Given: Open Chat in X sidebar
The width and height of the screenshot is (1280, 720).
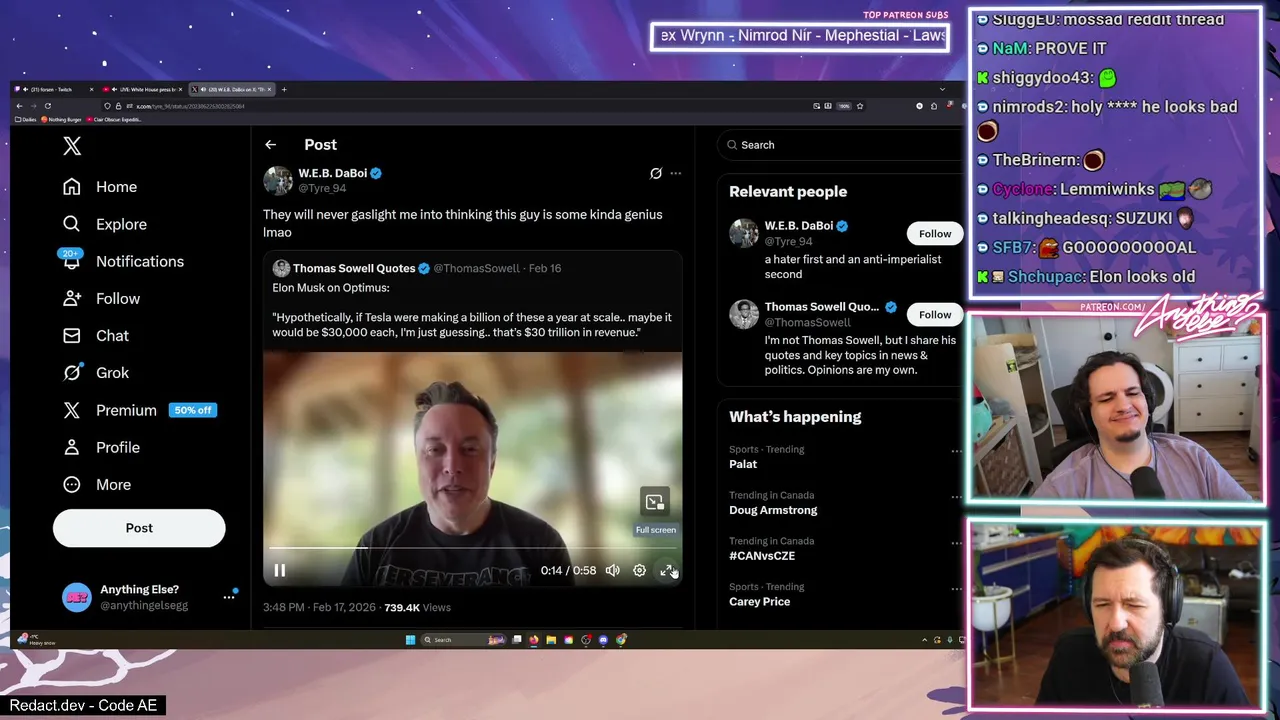Looking at the screenshot, I should pos(96,335).
